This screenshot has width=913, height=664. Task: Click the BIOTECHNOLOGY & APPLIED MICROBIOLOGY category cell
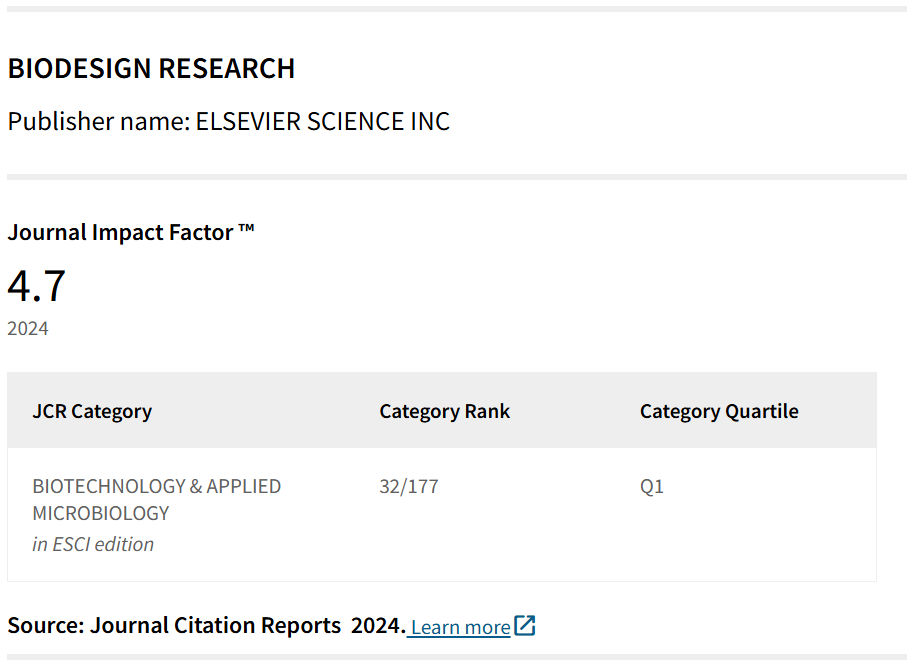(x=156, y=499)
